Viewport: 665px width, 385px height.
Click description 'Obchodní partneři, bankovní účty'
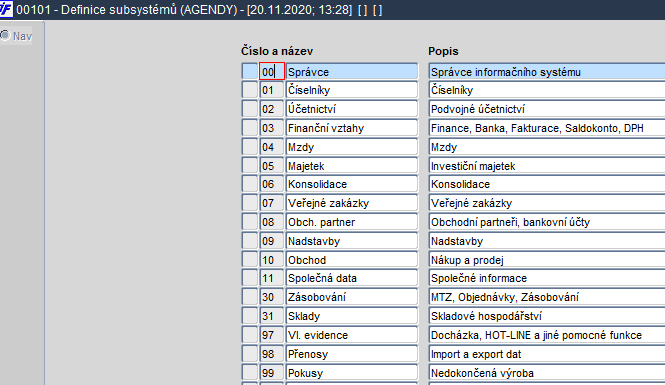click(547, 222)
